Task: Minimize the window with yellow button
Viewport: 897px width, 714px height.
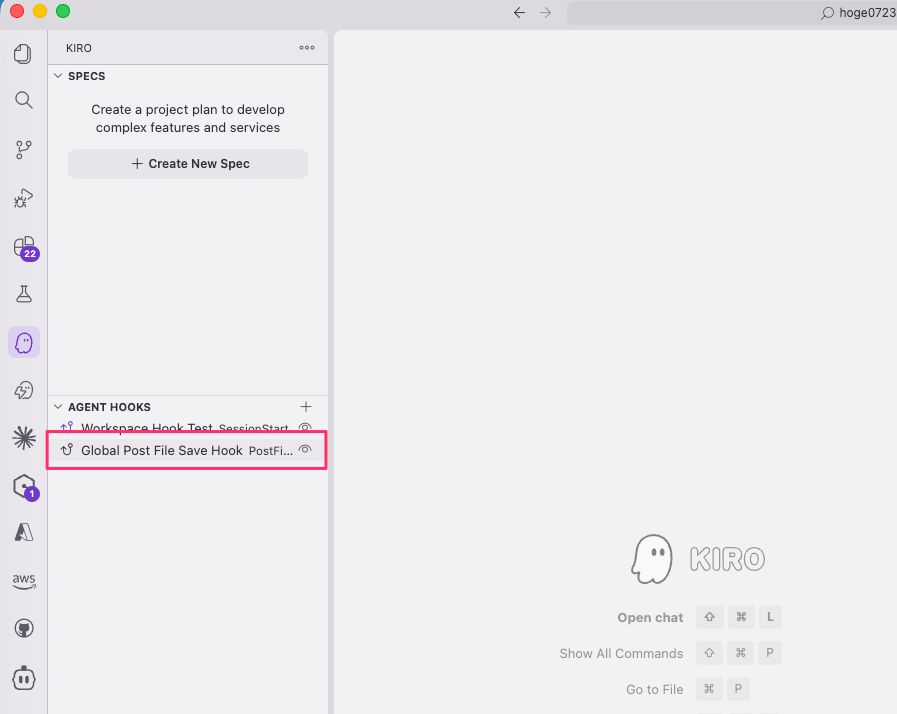Action: [40, 11]
